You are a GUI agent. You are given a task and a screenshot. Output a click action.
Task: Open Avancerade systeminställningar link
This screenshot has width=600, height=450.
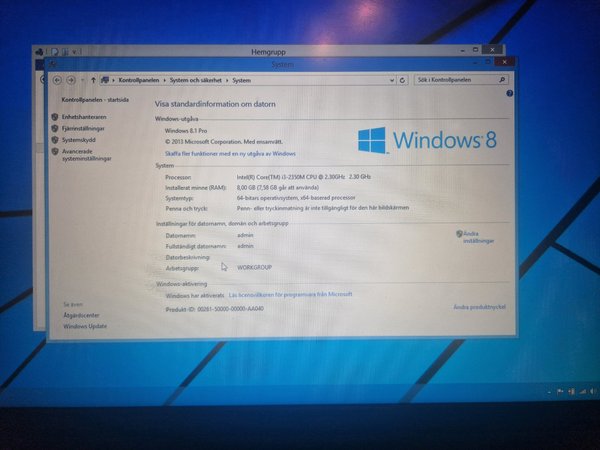click(x=86, y=154)
